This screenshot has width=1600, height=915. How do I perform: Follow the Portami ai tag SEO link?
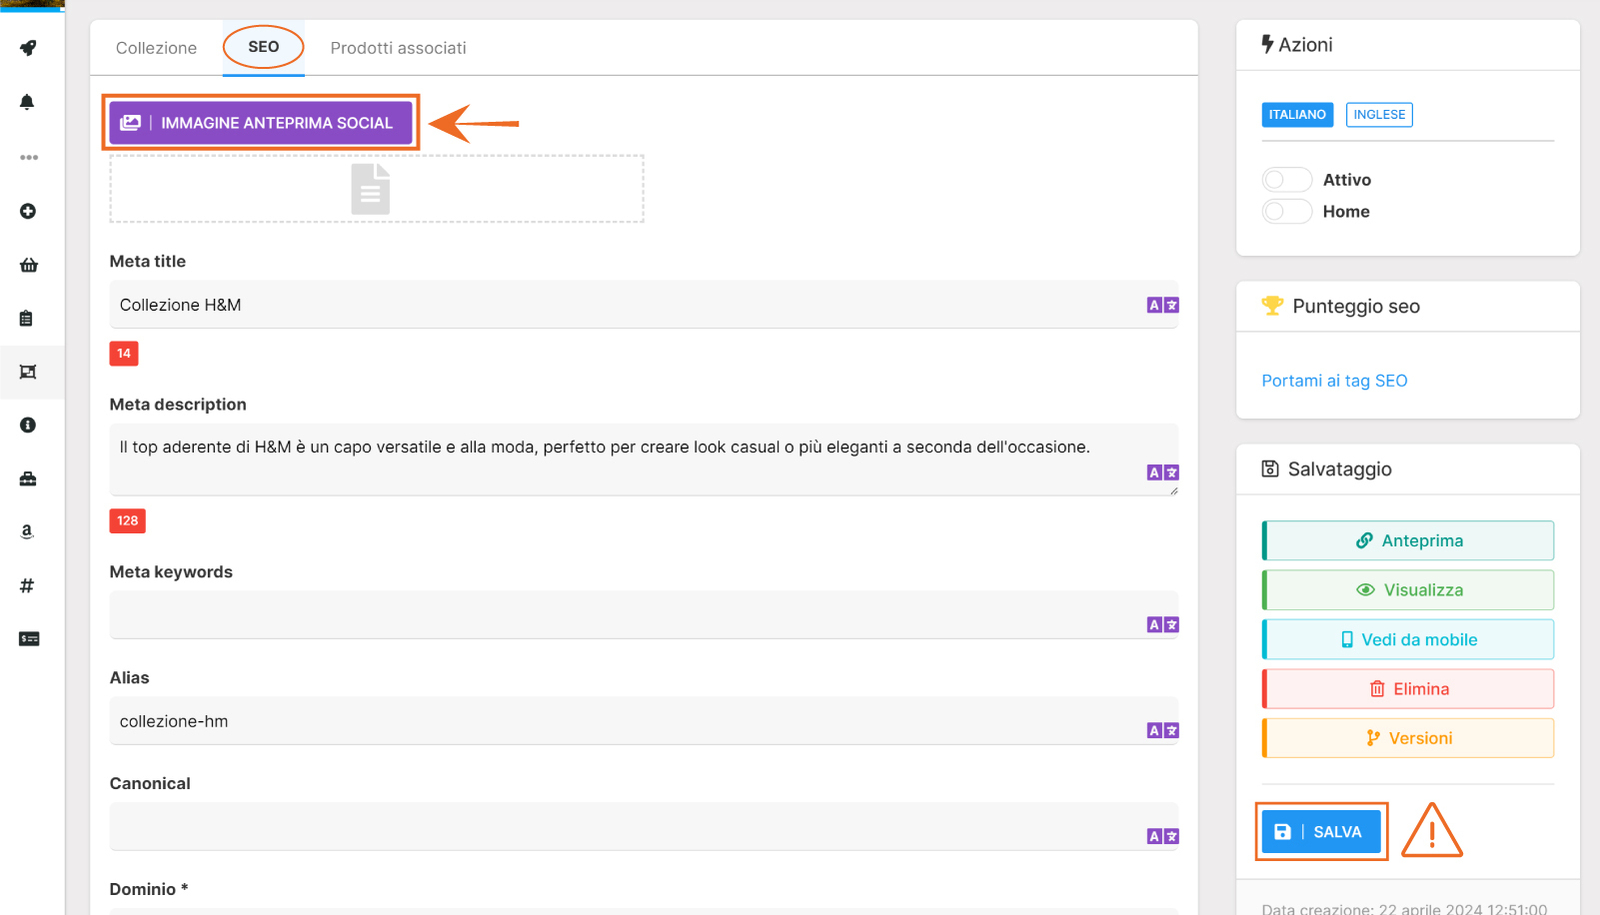coord(1334,381)
